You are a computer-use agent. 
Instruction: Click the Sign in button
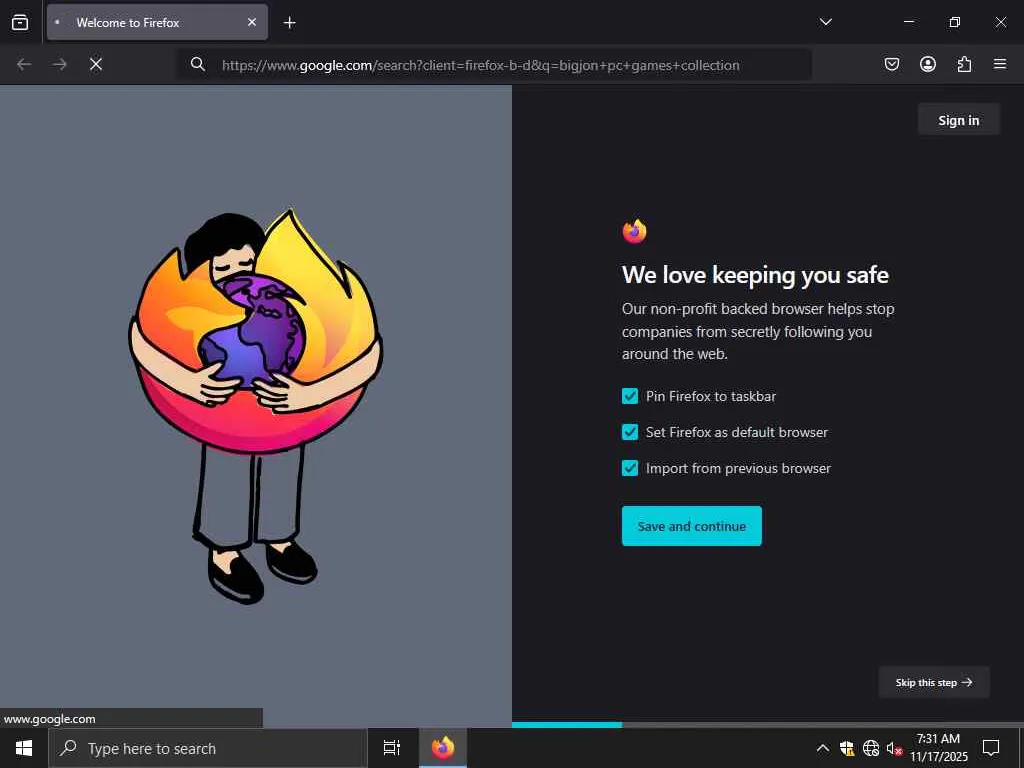958,120
